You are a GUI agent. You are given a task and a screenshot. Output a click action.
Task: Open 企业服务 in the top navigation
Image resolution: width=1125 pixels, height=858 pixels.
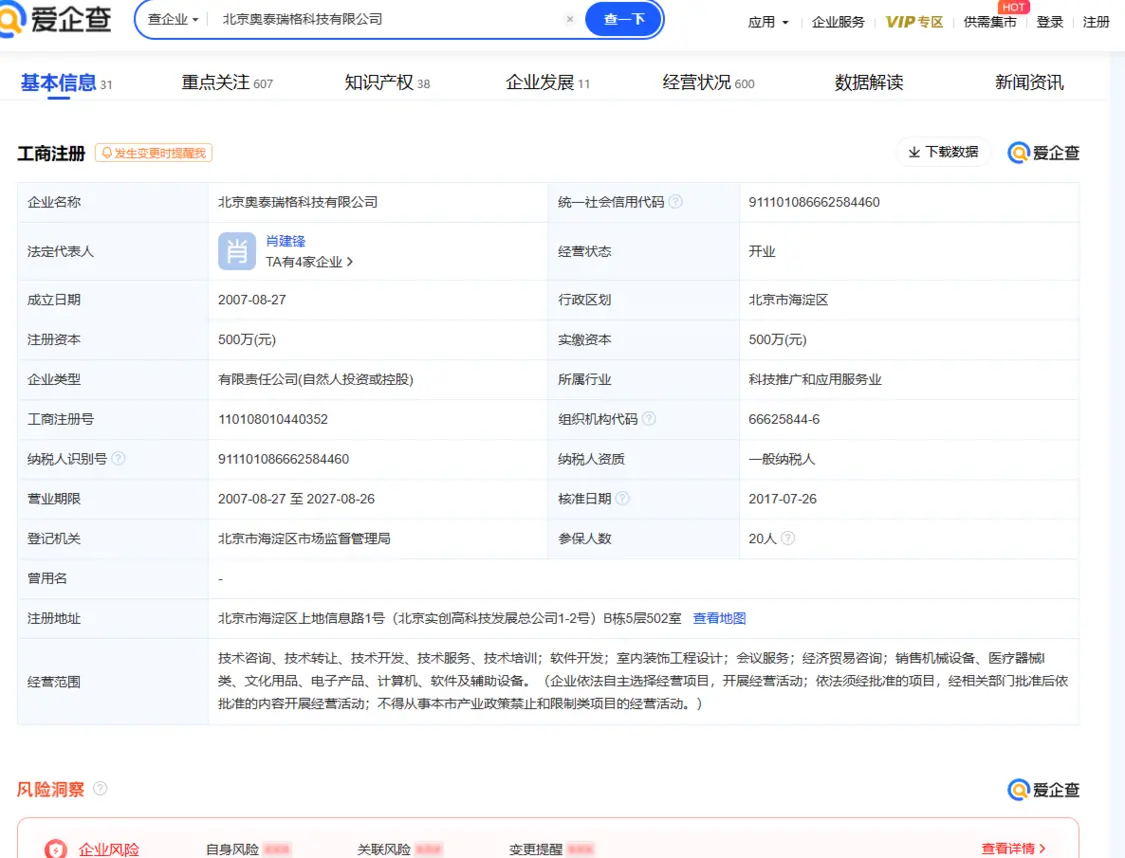tap(838, 22)
